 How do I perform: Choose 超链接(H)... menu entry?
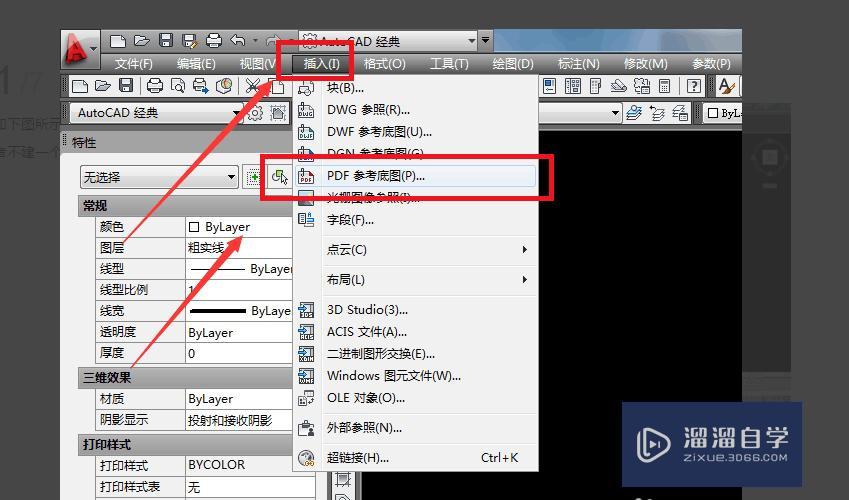(x=415, y=458)
